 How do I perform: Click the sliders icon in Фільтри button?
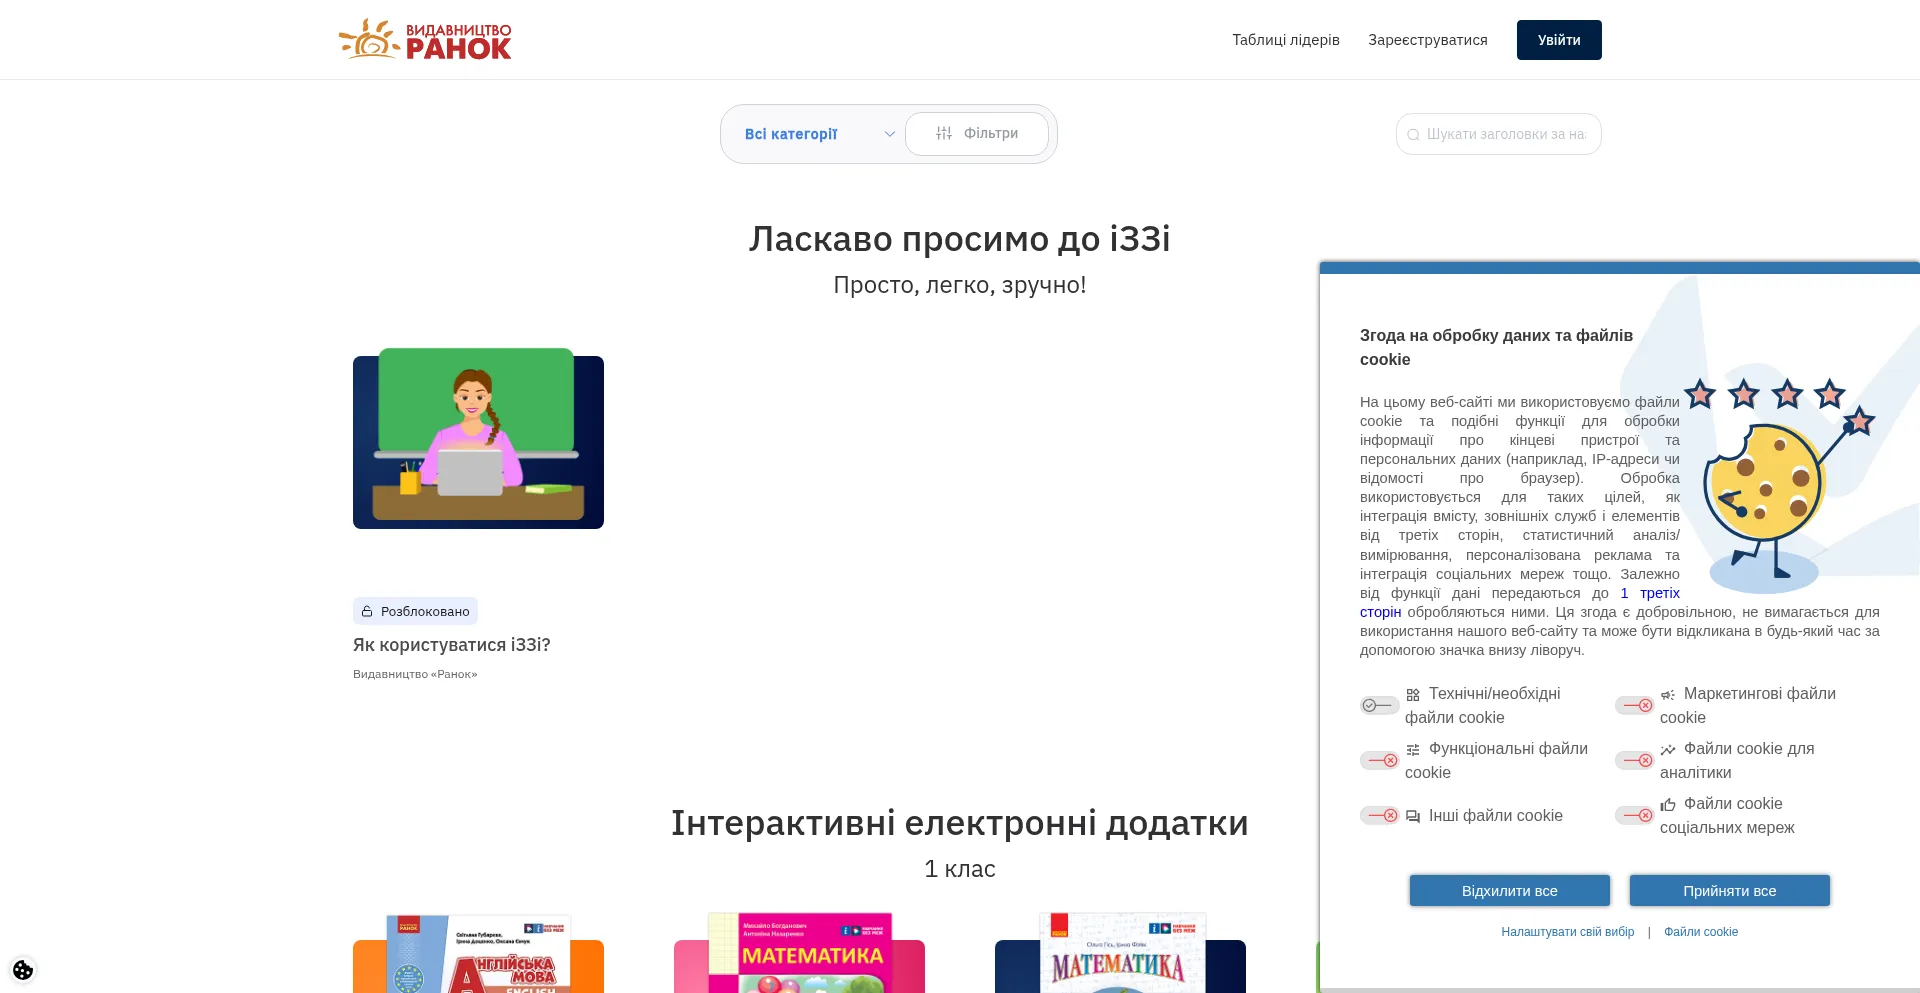943,134
